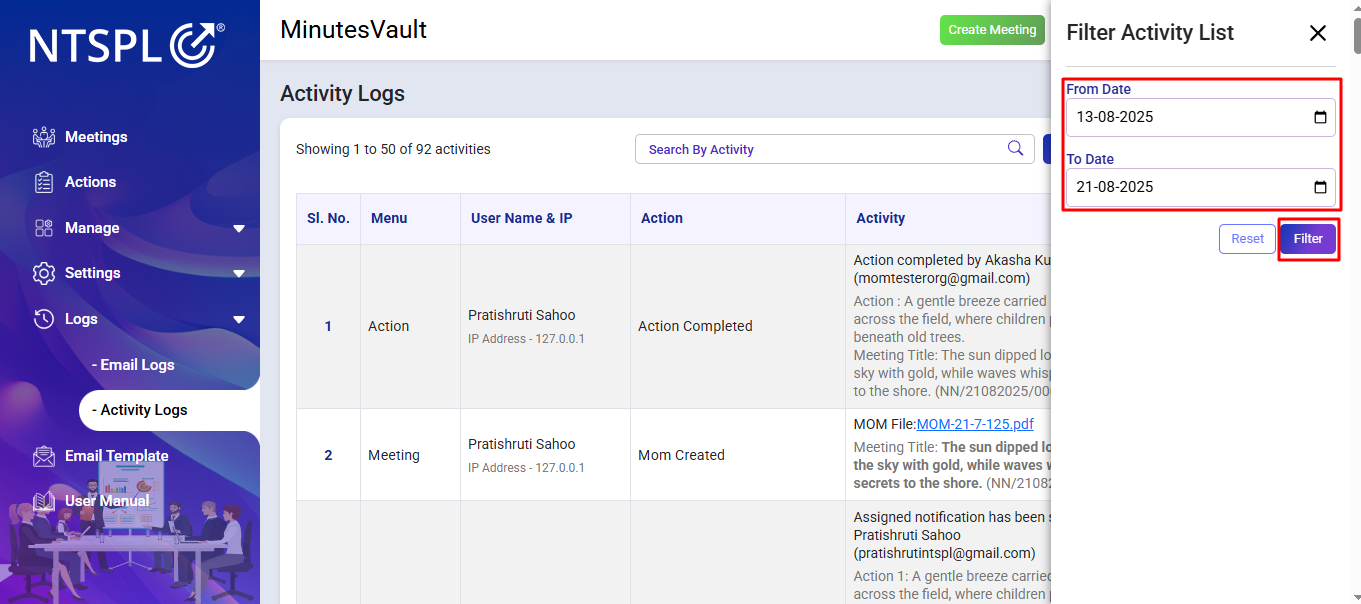Click the Manage grid icon
The width and height of the screenshot is (1361, 604).
[x=44, y=228]
